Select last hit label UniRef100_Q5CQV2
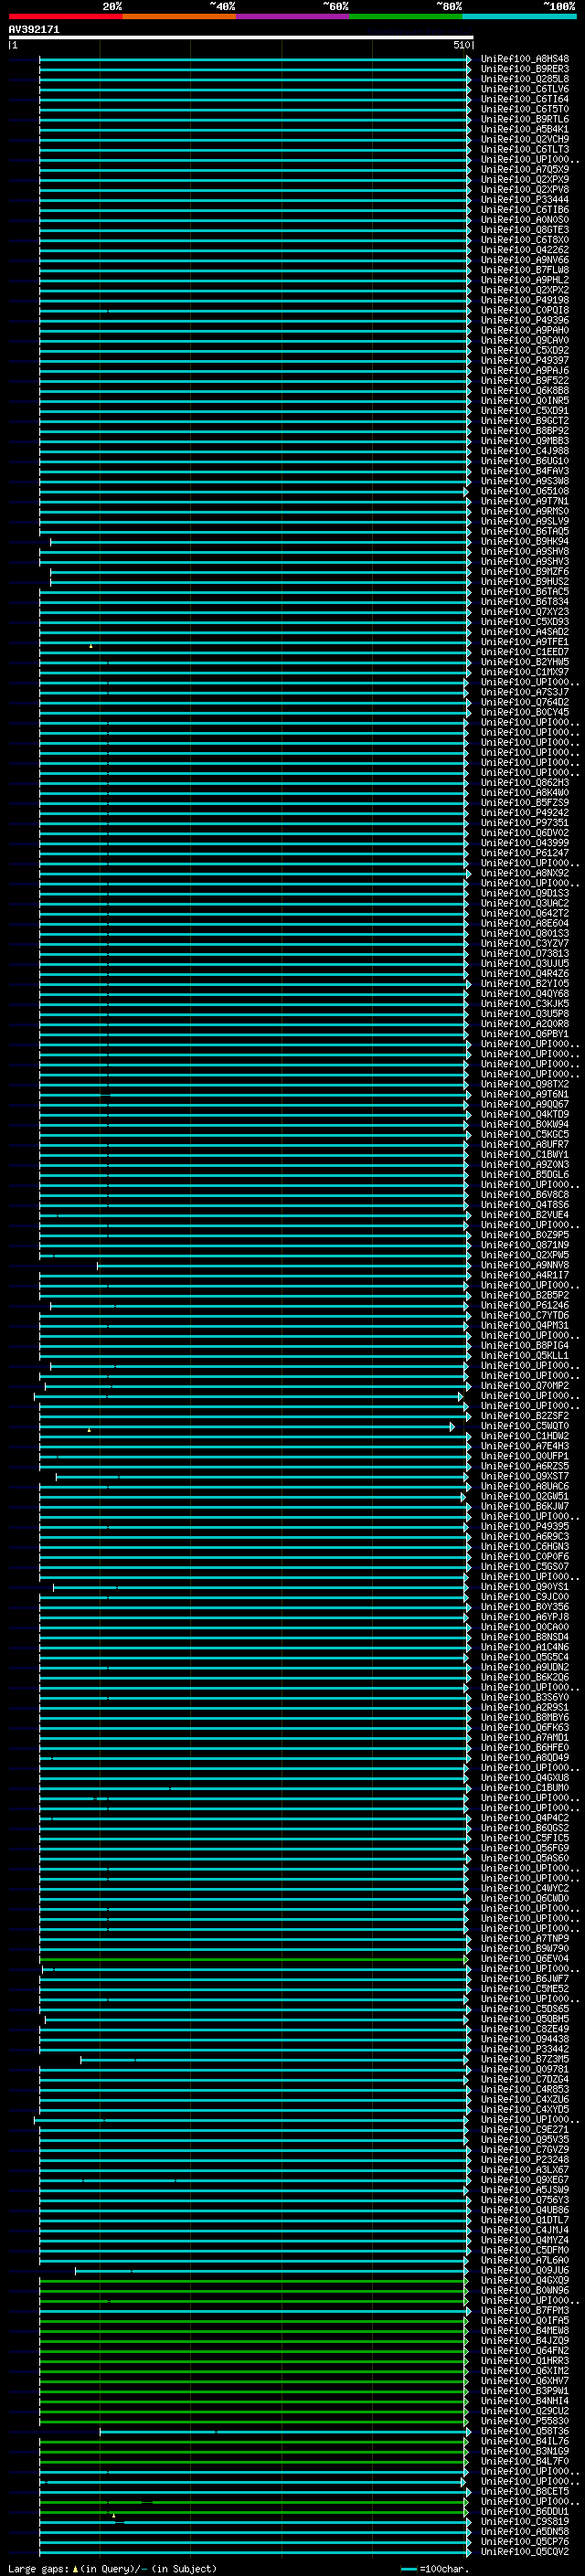585x2576 pixels. coord(524,2551)
